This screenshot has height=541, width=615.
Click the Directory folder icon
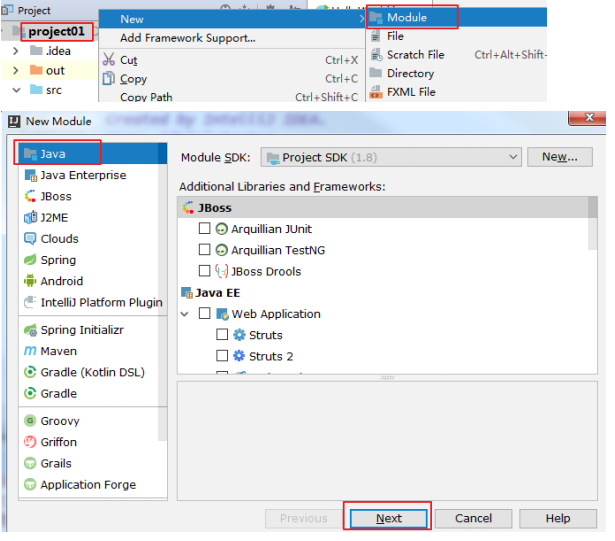click(376, 73)
